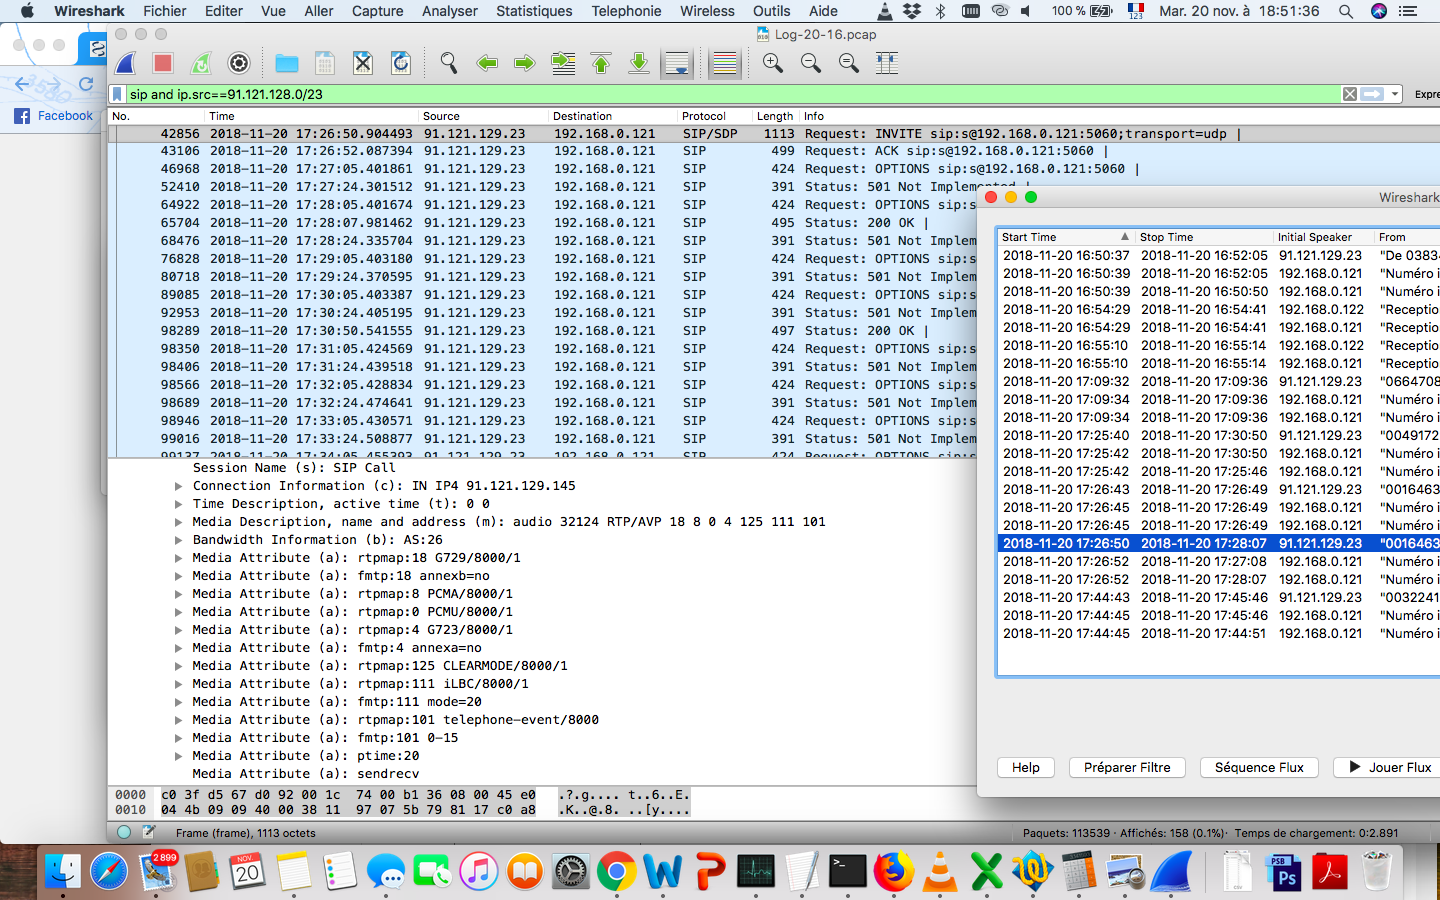
Task: Click the Préparer Filtre button
Action: [x=1127, y=767]
